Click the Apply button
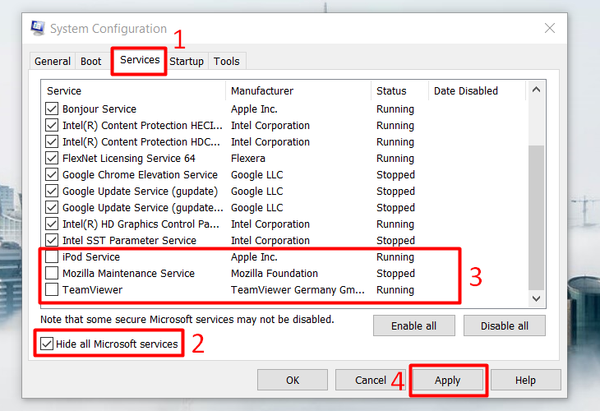 [x=447, y=380]
